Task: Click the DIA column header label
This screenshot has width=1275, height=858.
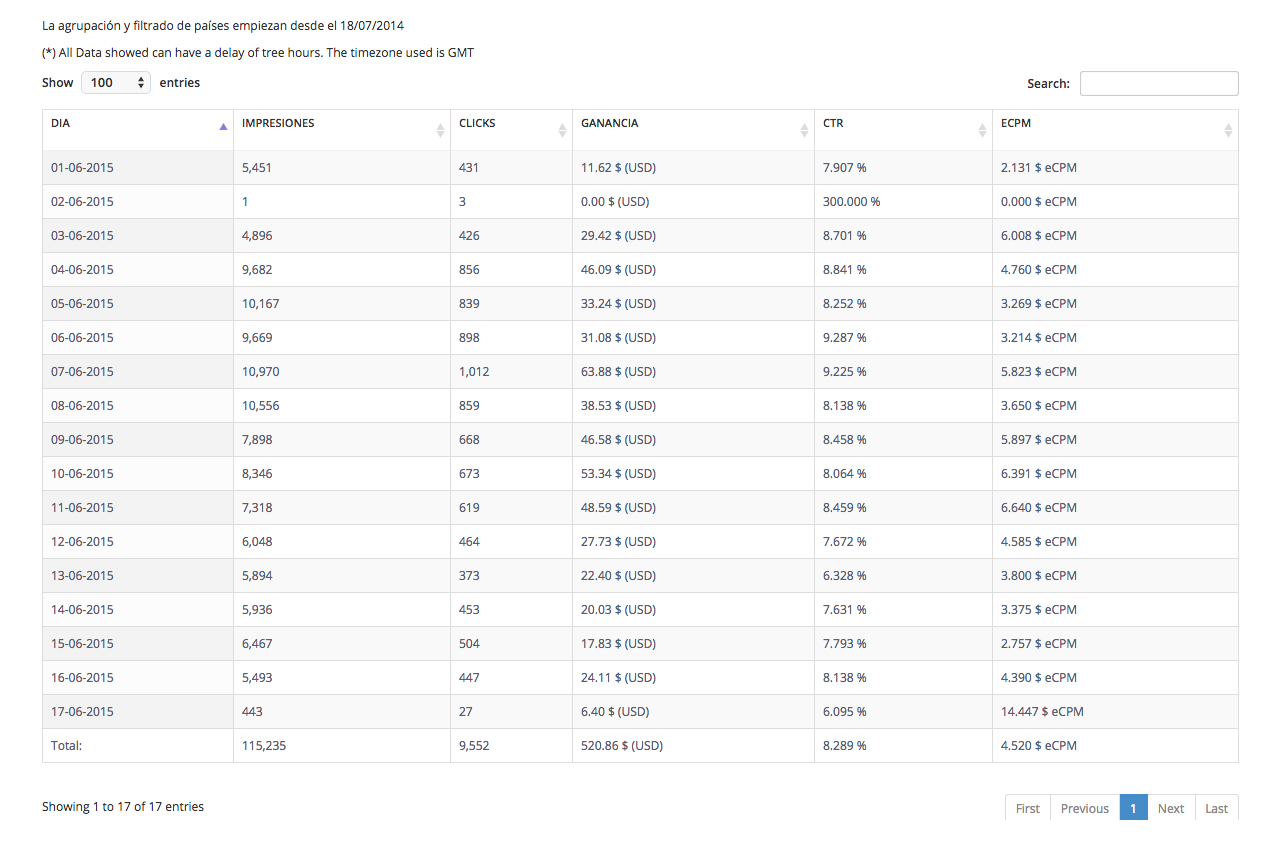Action: (61, 123)
